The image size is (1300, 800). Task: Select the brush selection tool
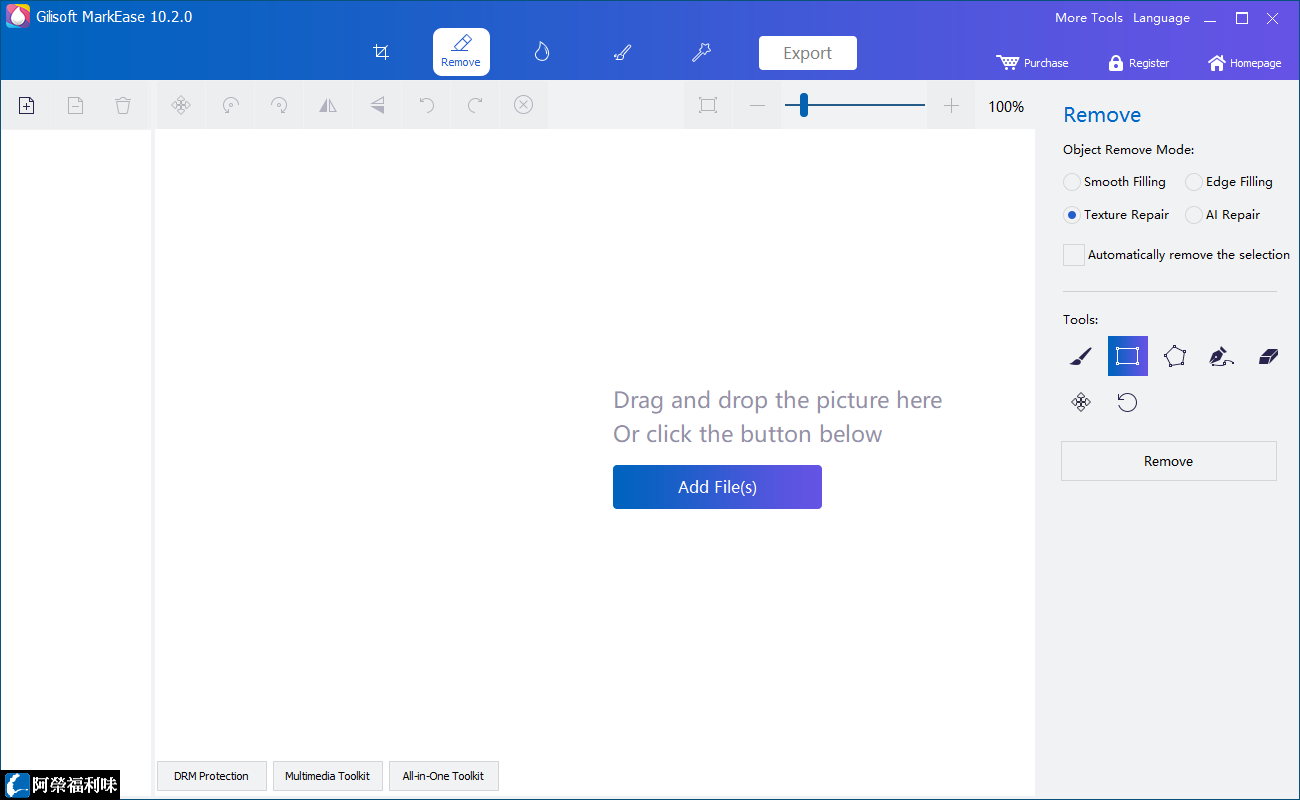tap(1081, 356)
